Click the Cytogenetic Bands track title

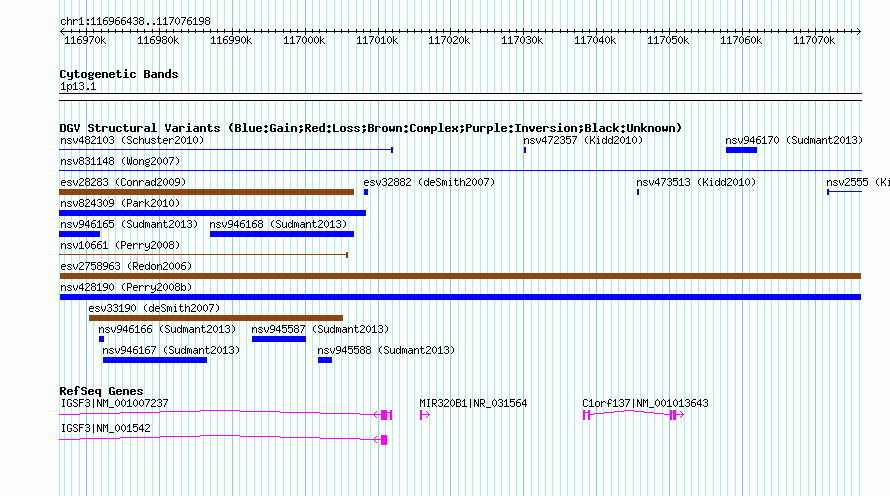(x=119, y=74)
